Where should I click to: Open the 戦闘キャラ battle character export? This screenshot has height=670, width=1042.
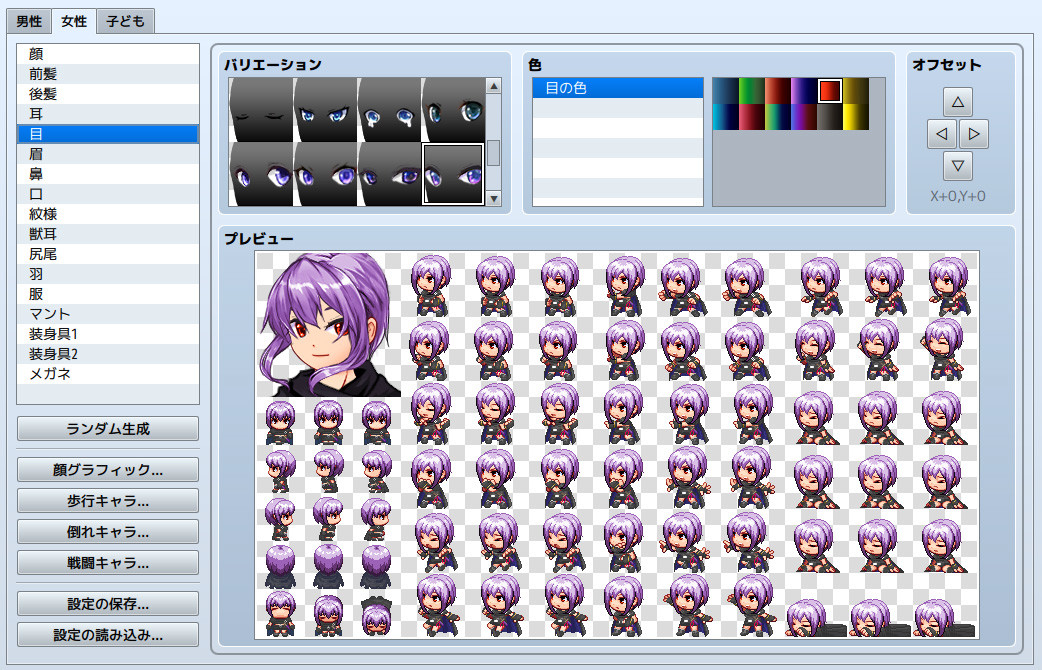coord(107,563)
